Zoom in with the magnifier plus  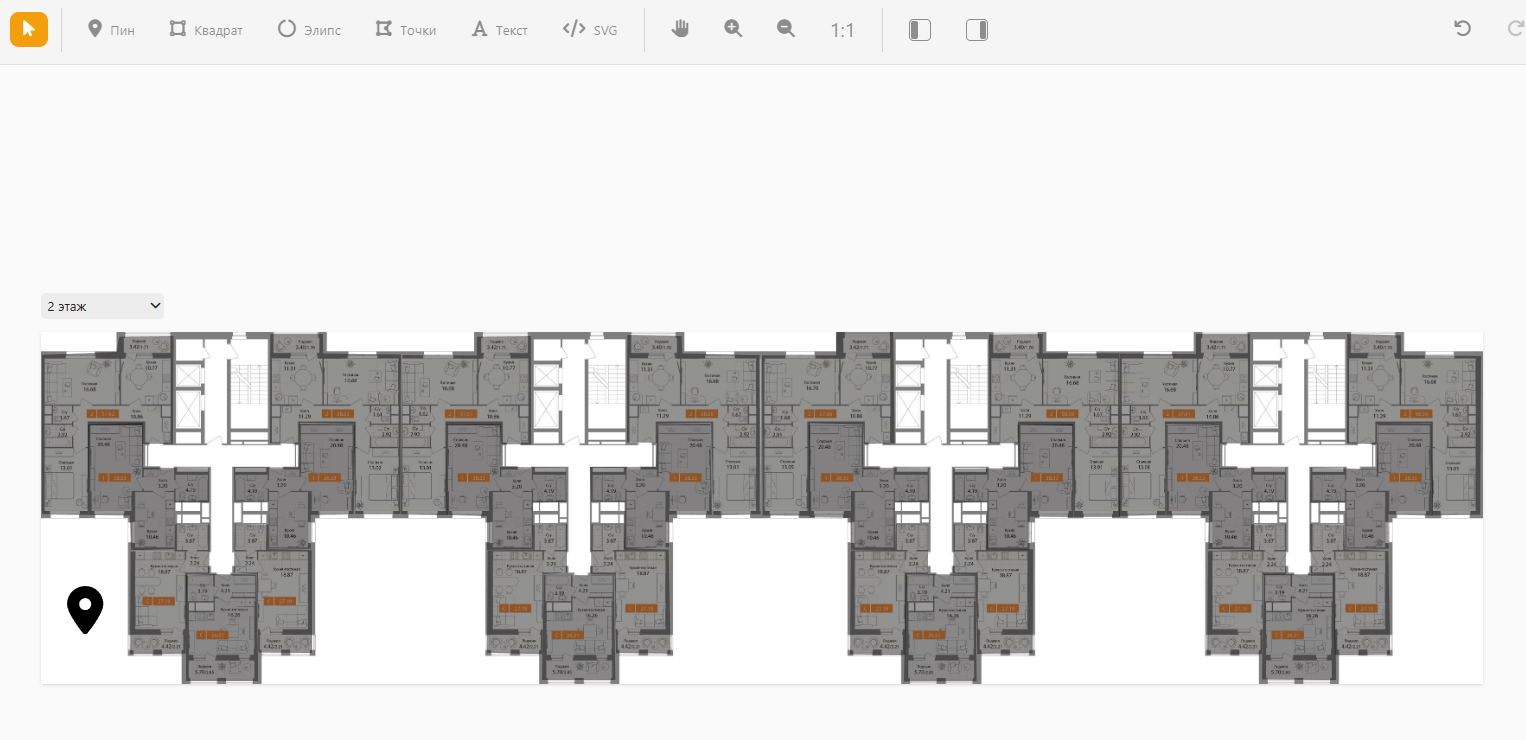(x=733, y=29)
